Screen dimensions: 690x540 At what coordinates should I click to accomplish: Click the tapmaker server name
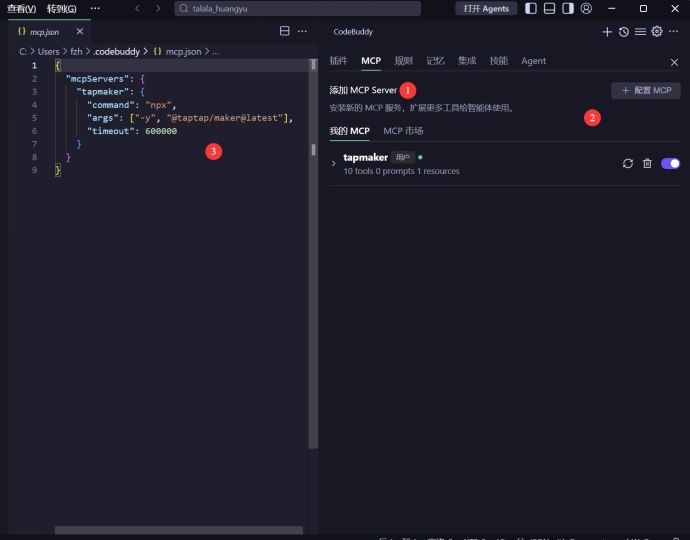(365, 157)
